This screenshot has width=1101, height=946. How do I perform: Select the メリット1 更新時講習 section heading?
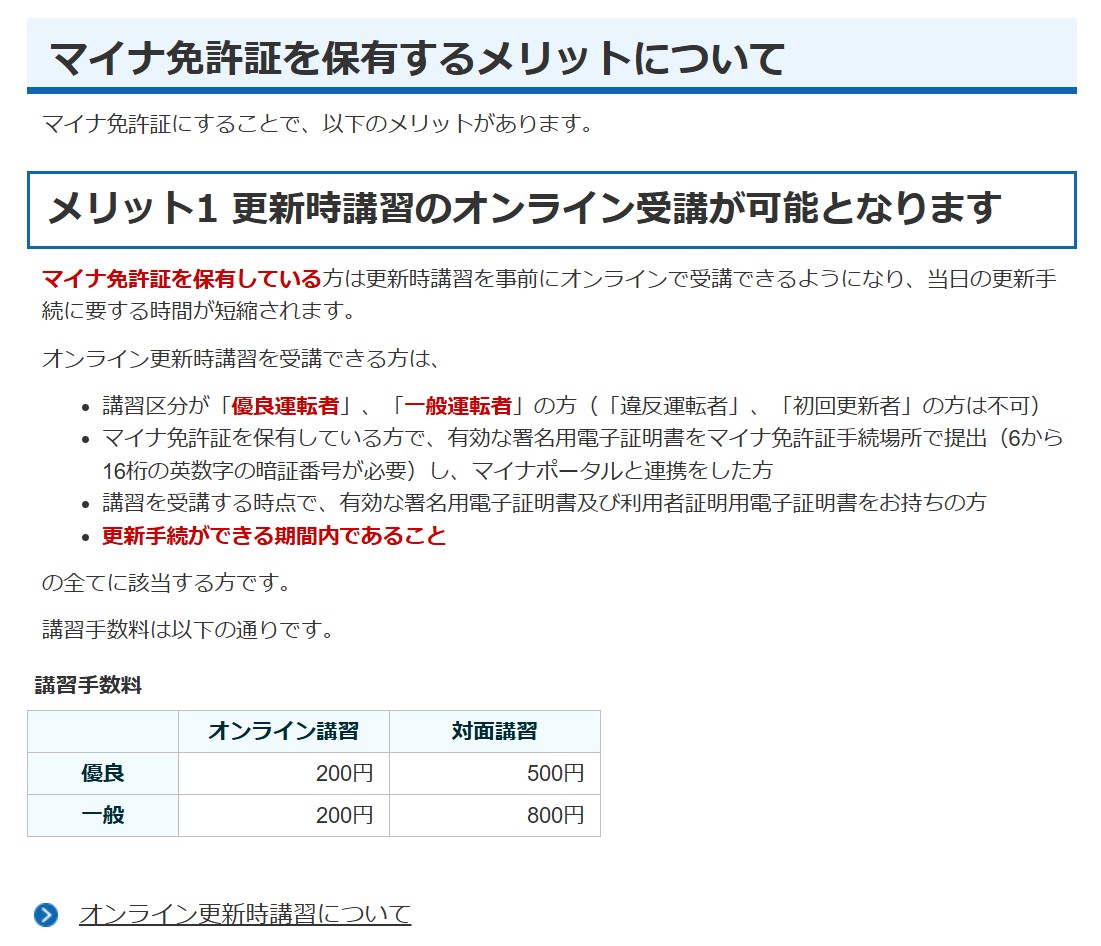tap(524, 209)
